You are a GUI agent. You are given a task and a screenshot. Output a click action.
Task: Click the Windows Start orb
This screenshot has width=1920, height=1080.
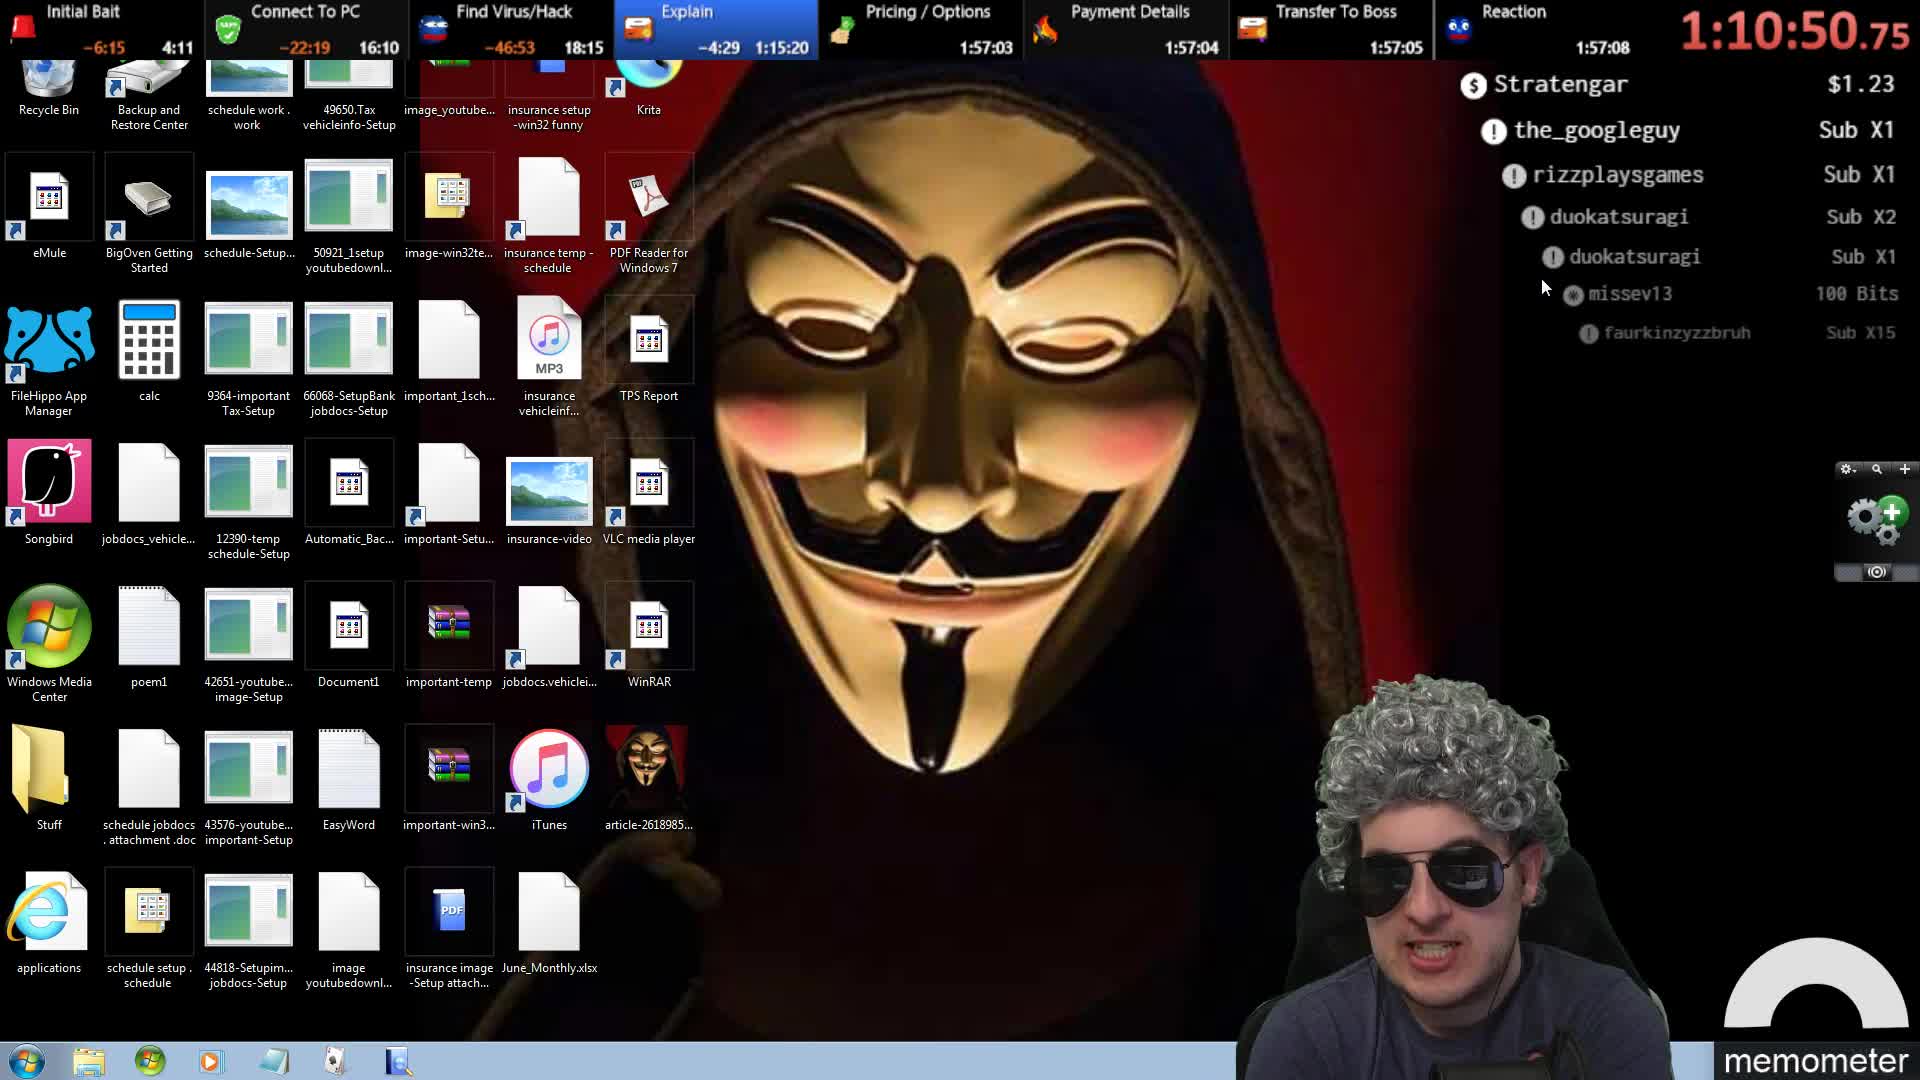27,1061
